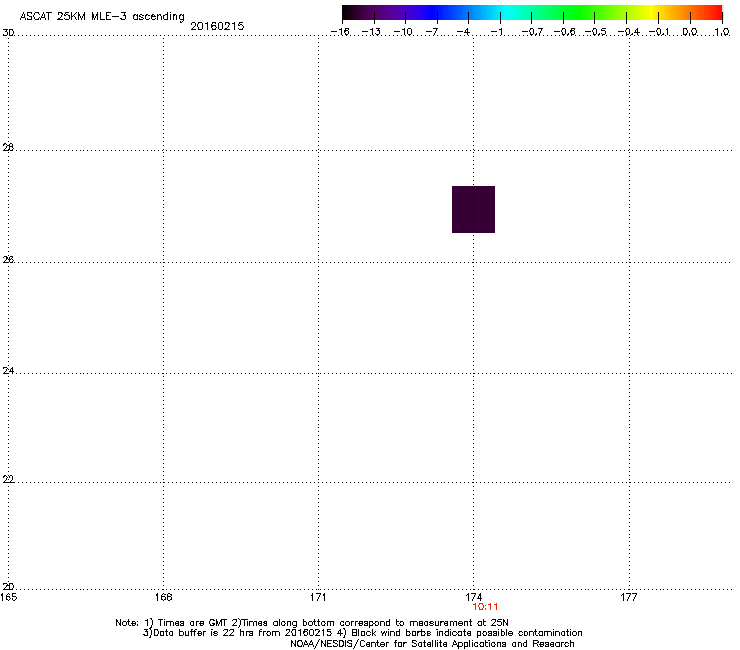Click the 0.0 color bar label

point(690,32)
